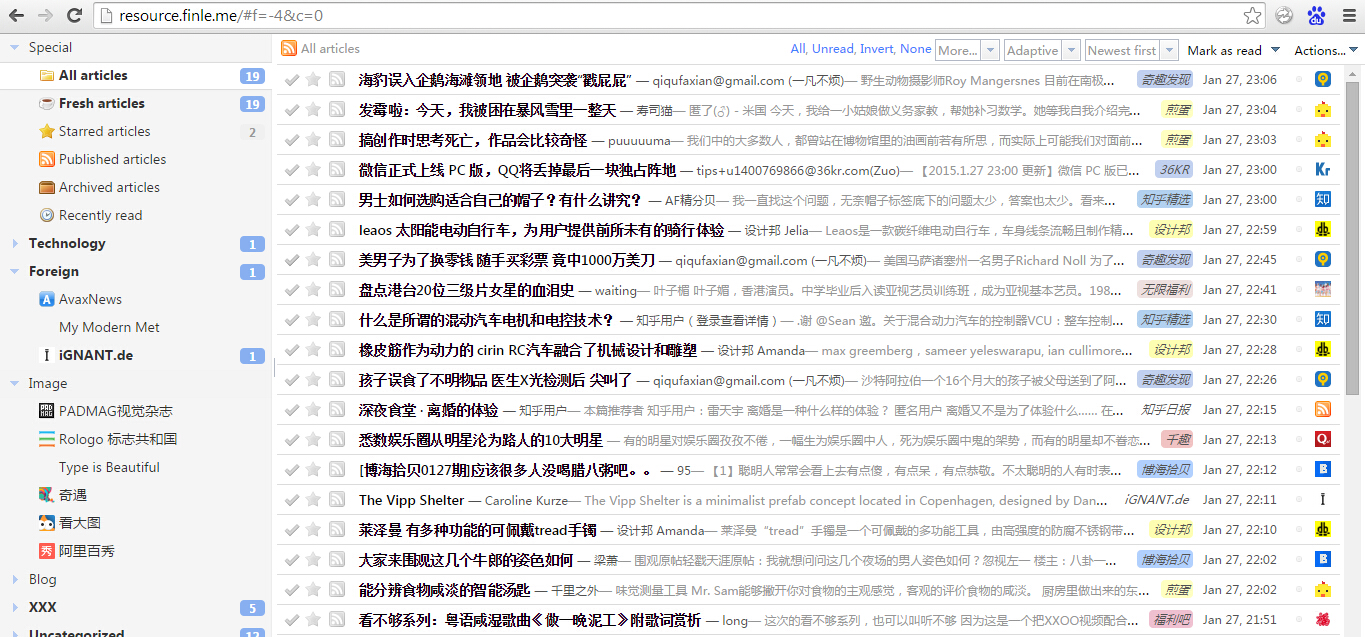The height and width of the screenshot is (637, 1365).
Task: Bookmark page with the star icon
Action: pos(1252,15)
